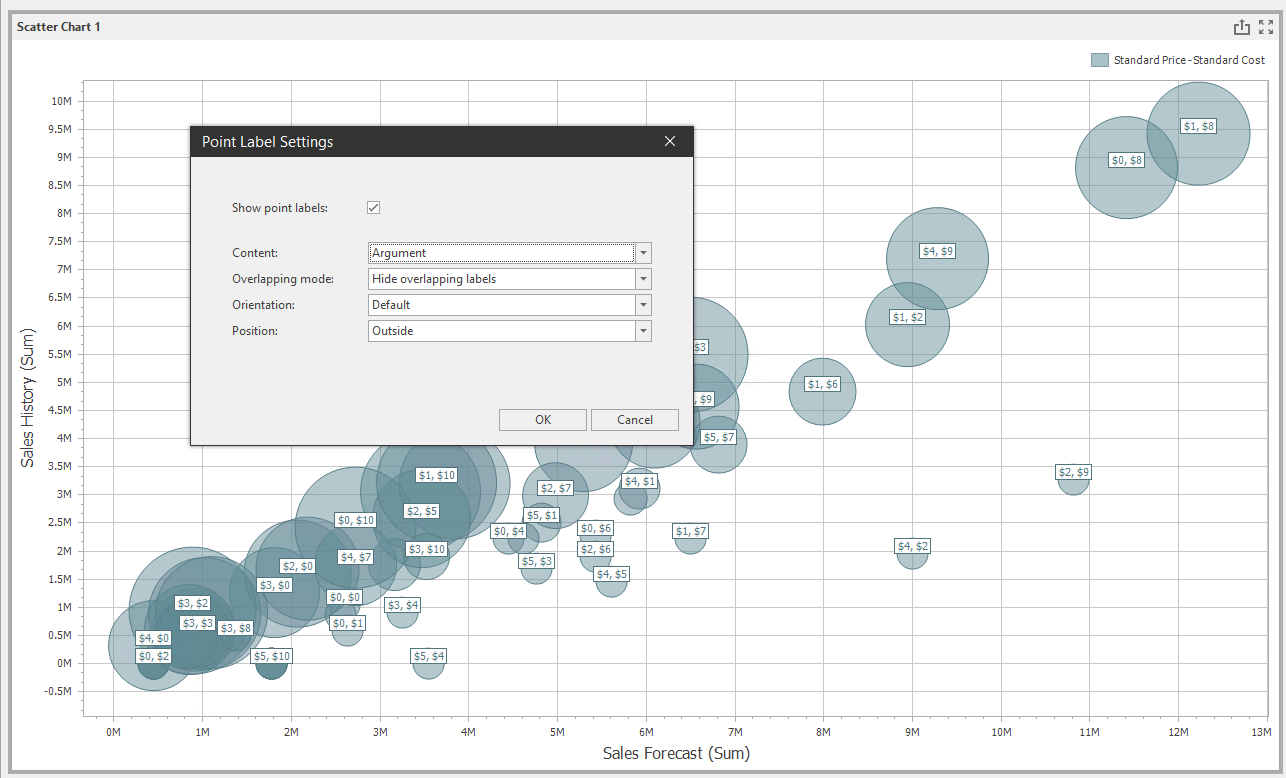Click the $4, $0 point label

click(154, 638)
